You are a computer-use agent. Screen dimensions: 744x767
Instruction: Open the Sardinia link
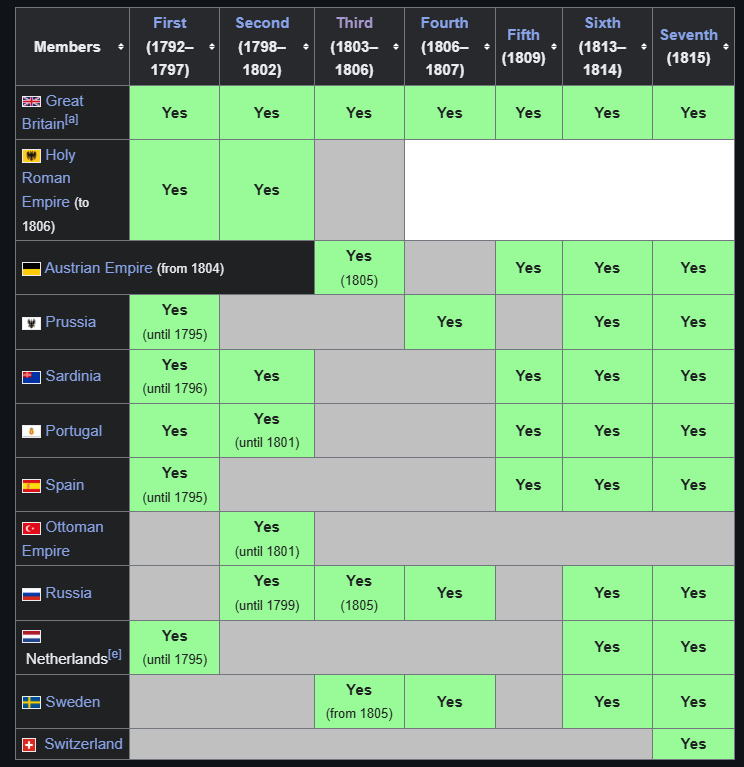pyautogui.click(x=73, y=376)
